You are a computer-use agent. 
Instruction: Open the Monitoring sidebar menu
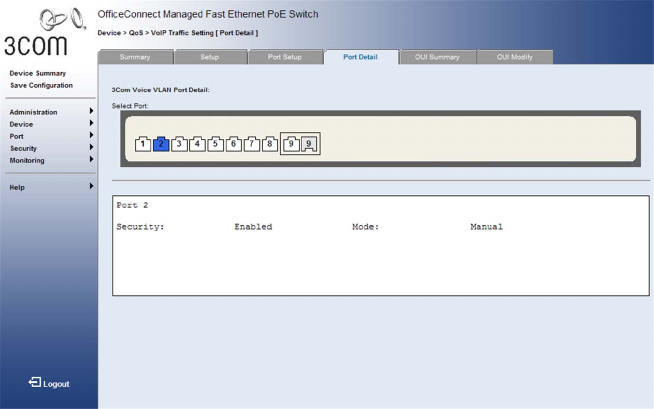pyautogui.click(x=27, y=161)
